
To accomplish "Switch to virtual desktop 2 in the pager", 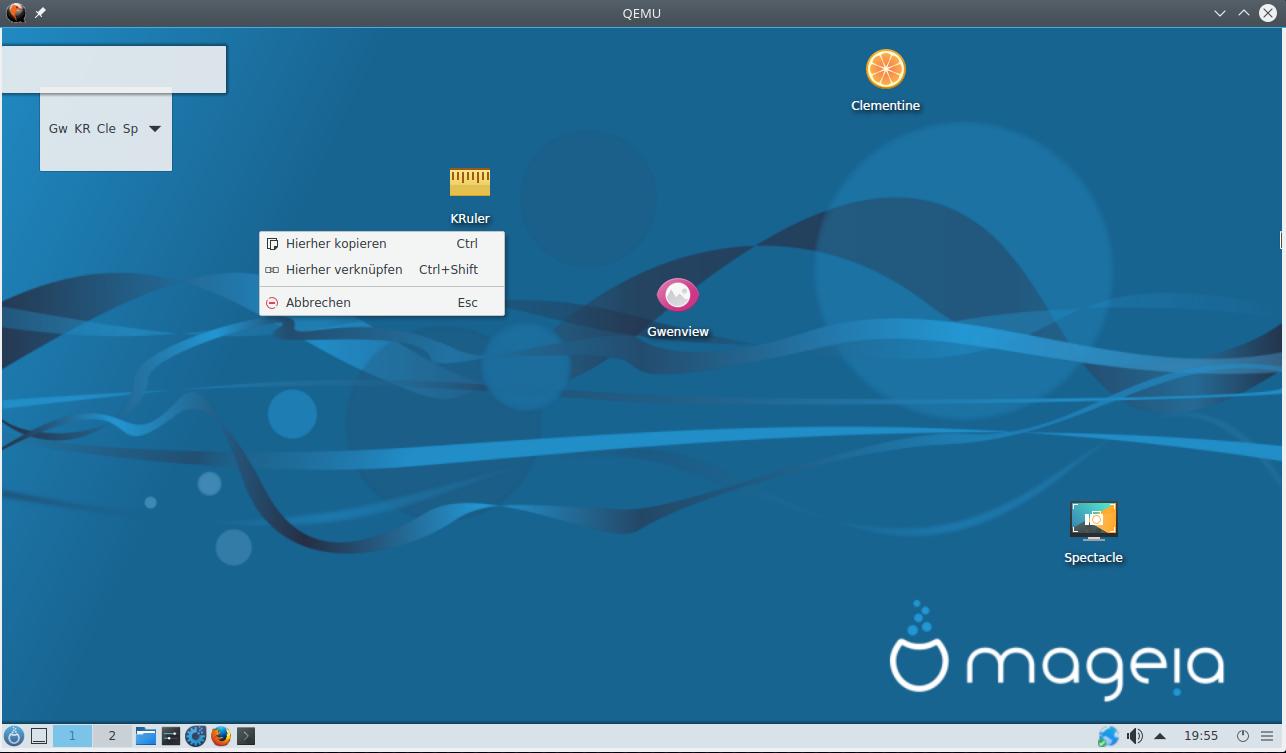I will (112, 736).
